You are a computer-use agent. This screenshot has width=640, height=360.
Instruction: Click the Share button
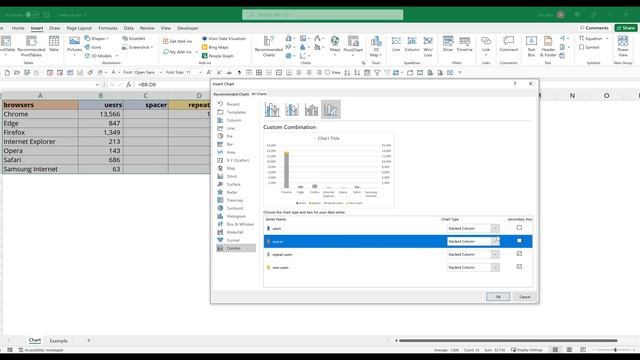click(x=626, y=28)
